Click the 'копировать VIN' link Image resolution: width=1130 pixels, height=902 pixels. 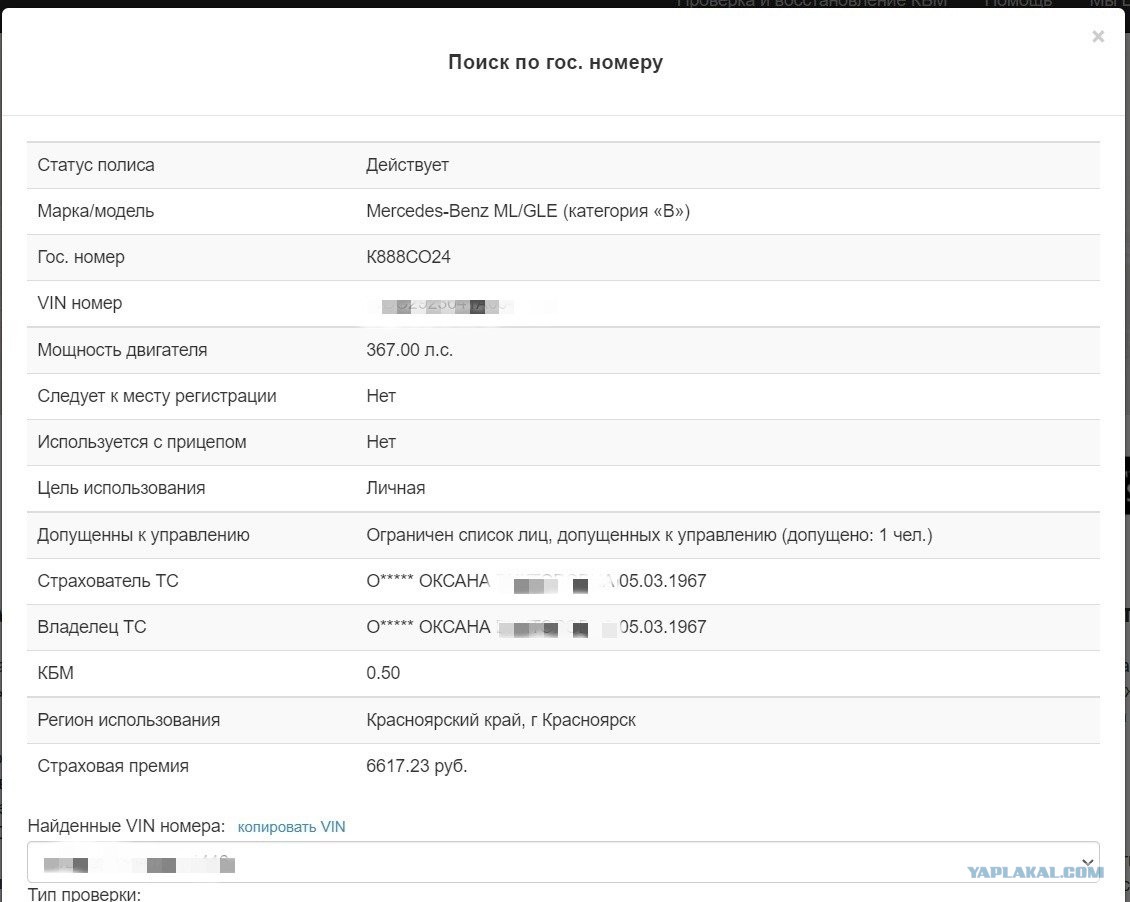tap(291, 827)
